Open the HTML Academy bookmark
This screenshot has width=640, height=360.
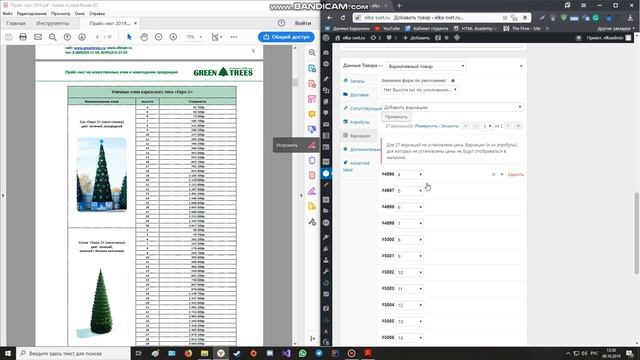(476, 29)
